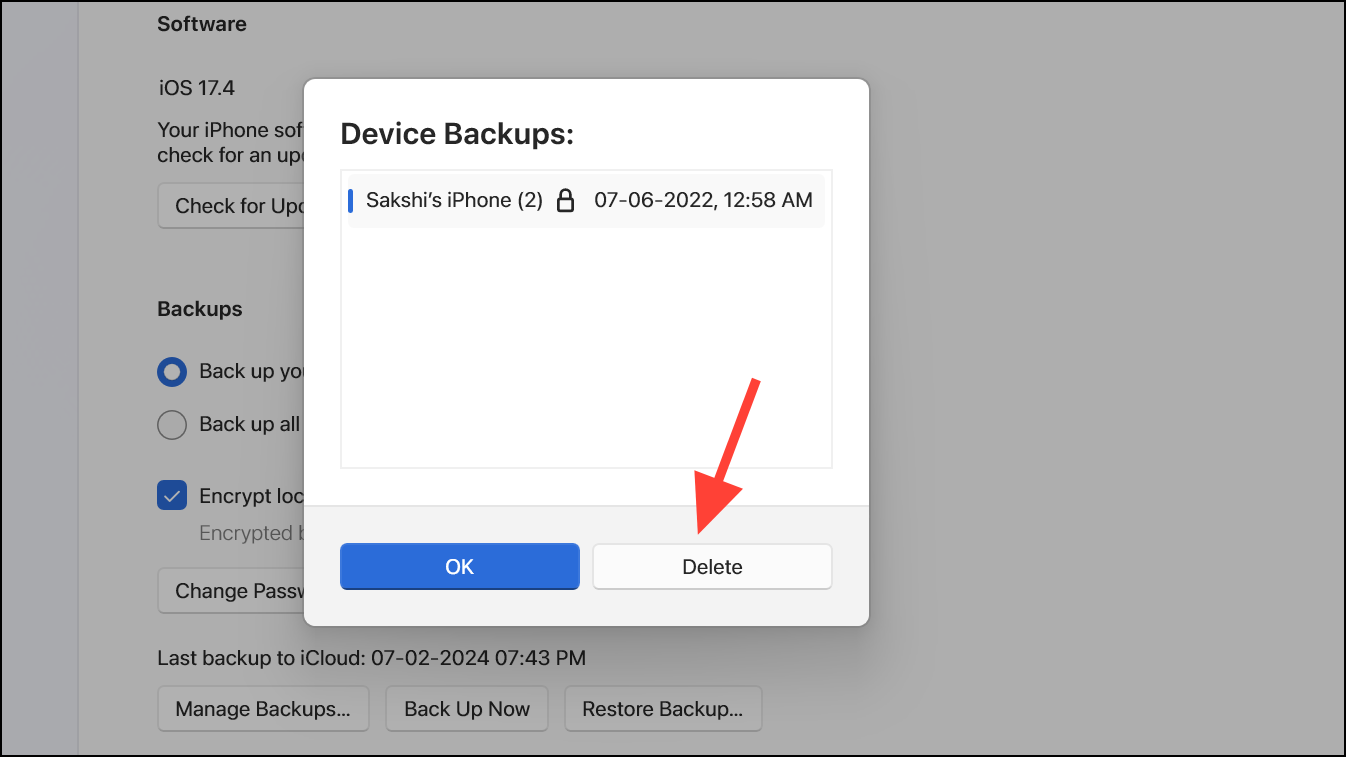
Task: Click the Device Backups heading
Action: (x=457, y=134)
